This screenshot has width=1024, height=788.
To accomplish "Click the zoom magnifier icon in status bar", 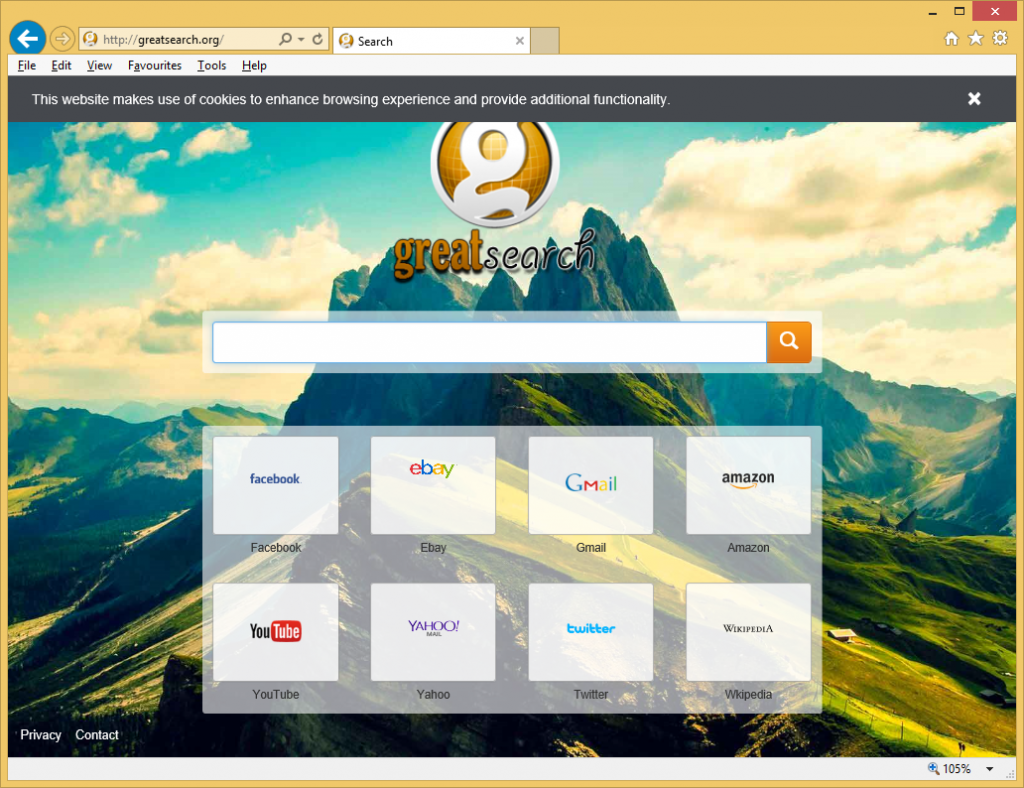I will click(933, 768).
